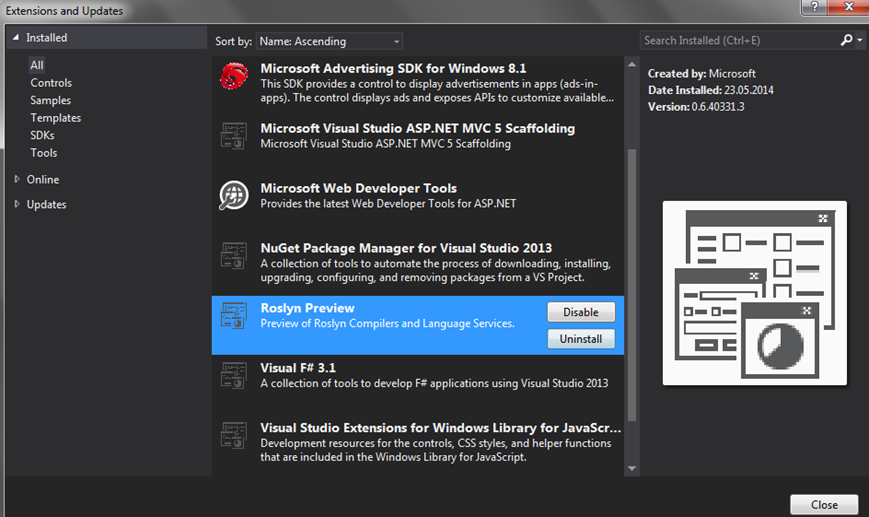Click the Visual F# 3.1 extension icon
This screenshot has height=517, width=869.
[234, 375]
